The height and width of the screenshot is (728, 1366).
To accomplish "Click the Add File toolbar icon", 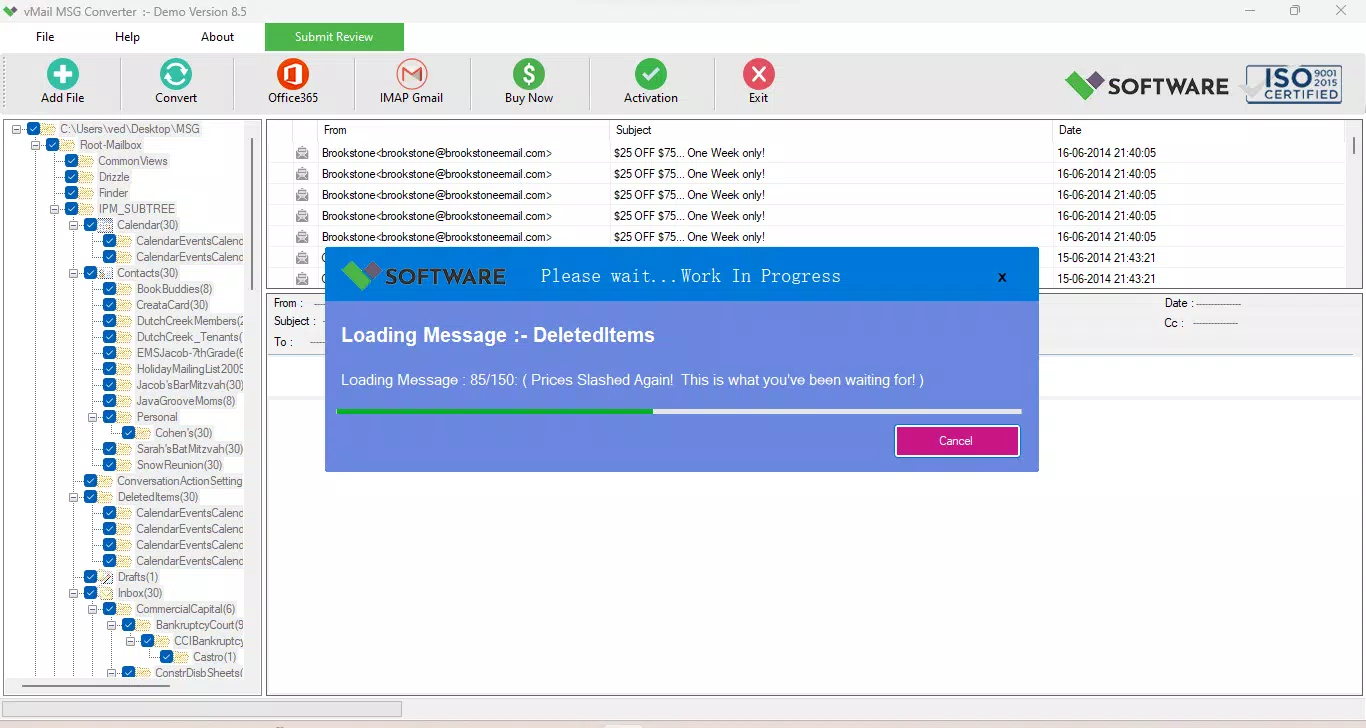I will [62, 74].
